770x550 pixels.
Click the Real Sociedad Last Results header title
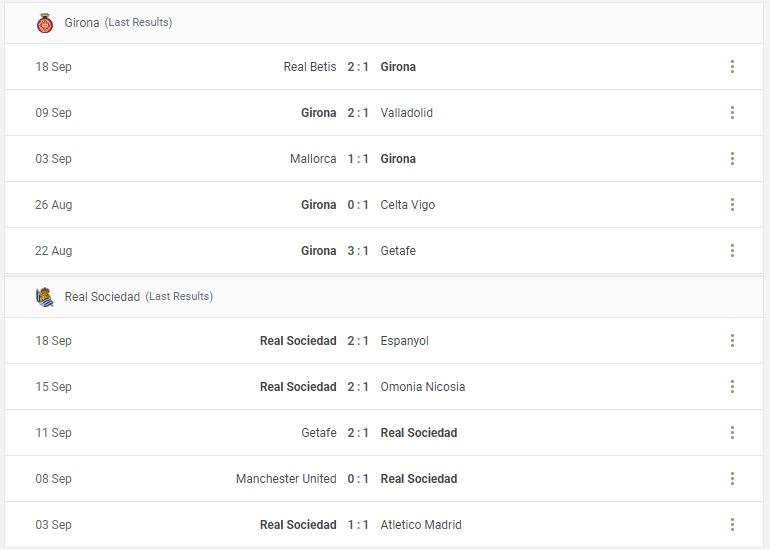pos(139,297)
